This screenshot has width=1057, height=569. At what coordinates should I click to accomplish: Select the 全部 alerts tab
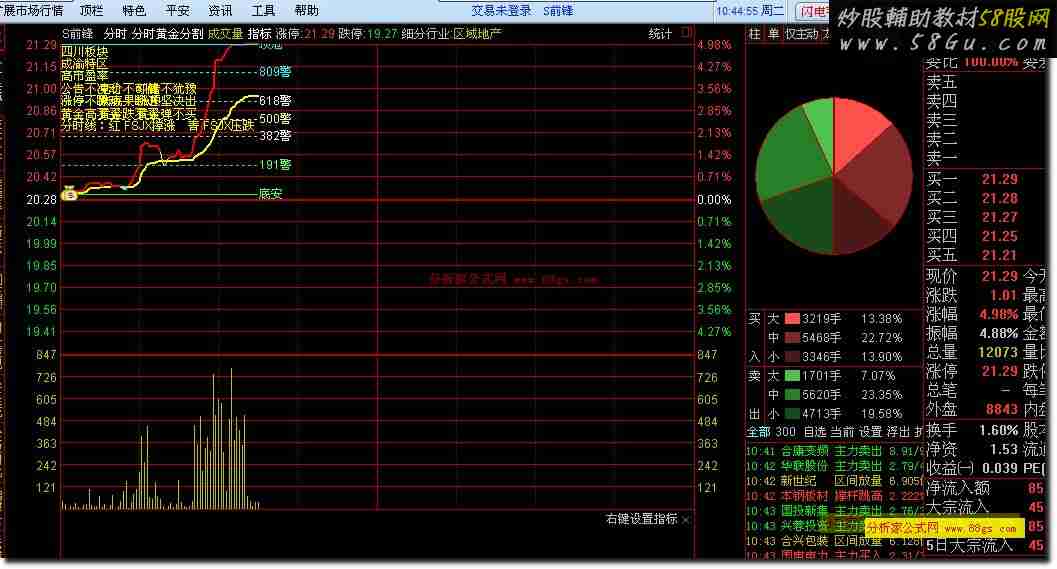(x=758, y=431)
